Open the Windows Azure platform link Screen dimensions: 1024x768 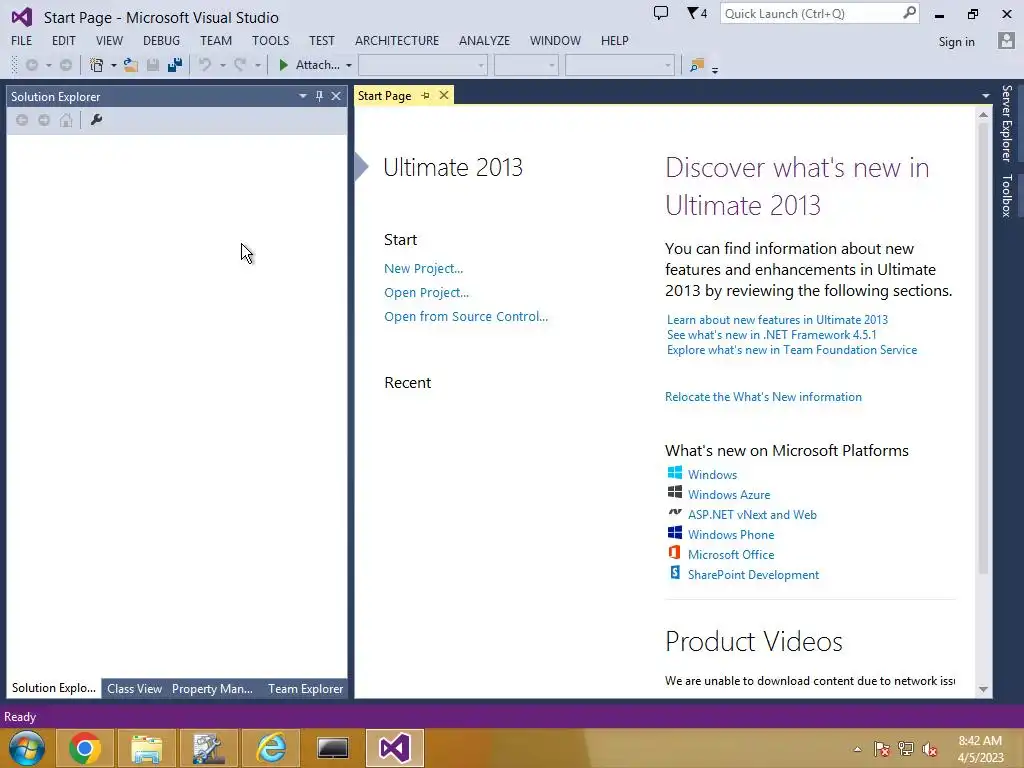tap(729, 494)
